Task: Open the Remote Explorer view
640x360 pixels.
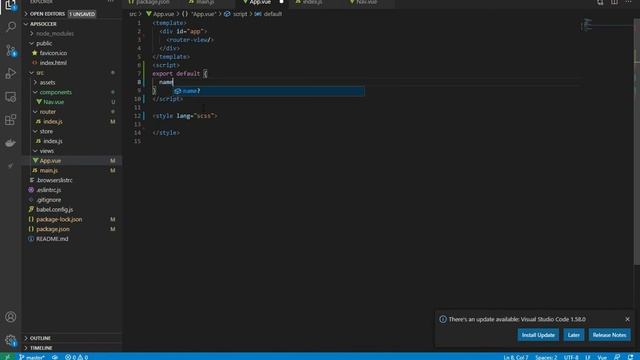Action: pos(11,97)
